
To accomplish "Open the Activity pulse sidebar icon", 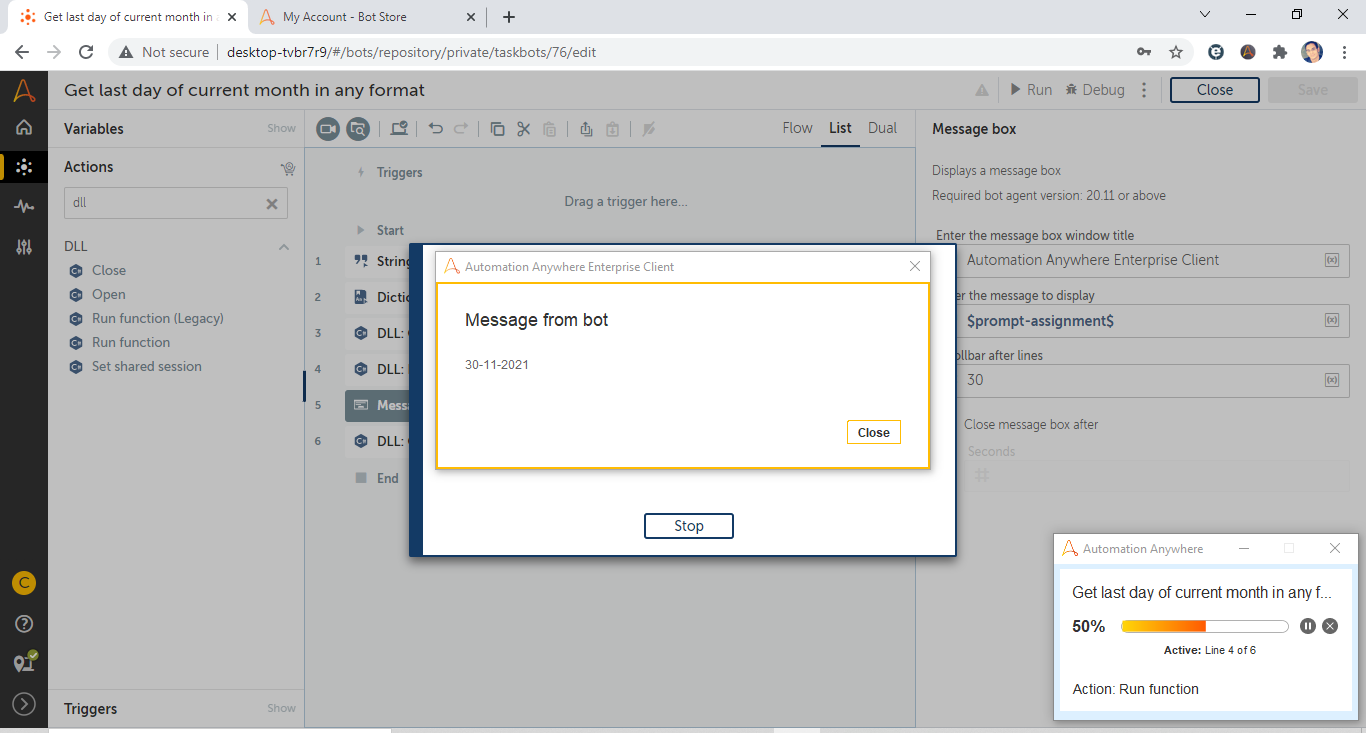I will pyautogui.click(x=24, y=207).
